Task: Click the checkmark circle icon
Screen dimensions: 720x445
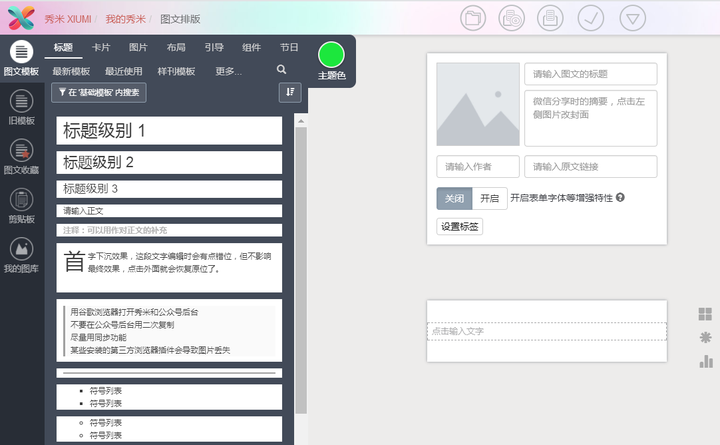Action: (591, 18)
